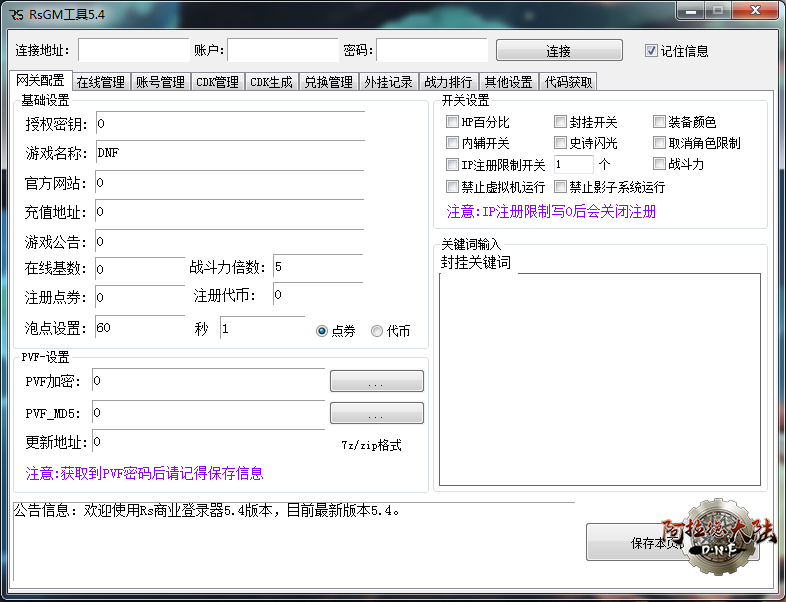This screenshot has height=602, width=786.
Task: Select the 代码获取 tab
Action: point(568,82)
